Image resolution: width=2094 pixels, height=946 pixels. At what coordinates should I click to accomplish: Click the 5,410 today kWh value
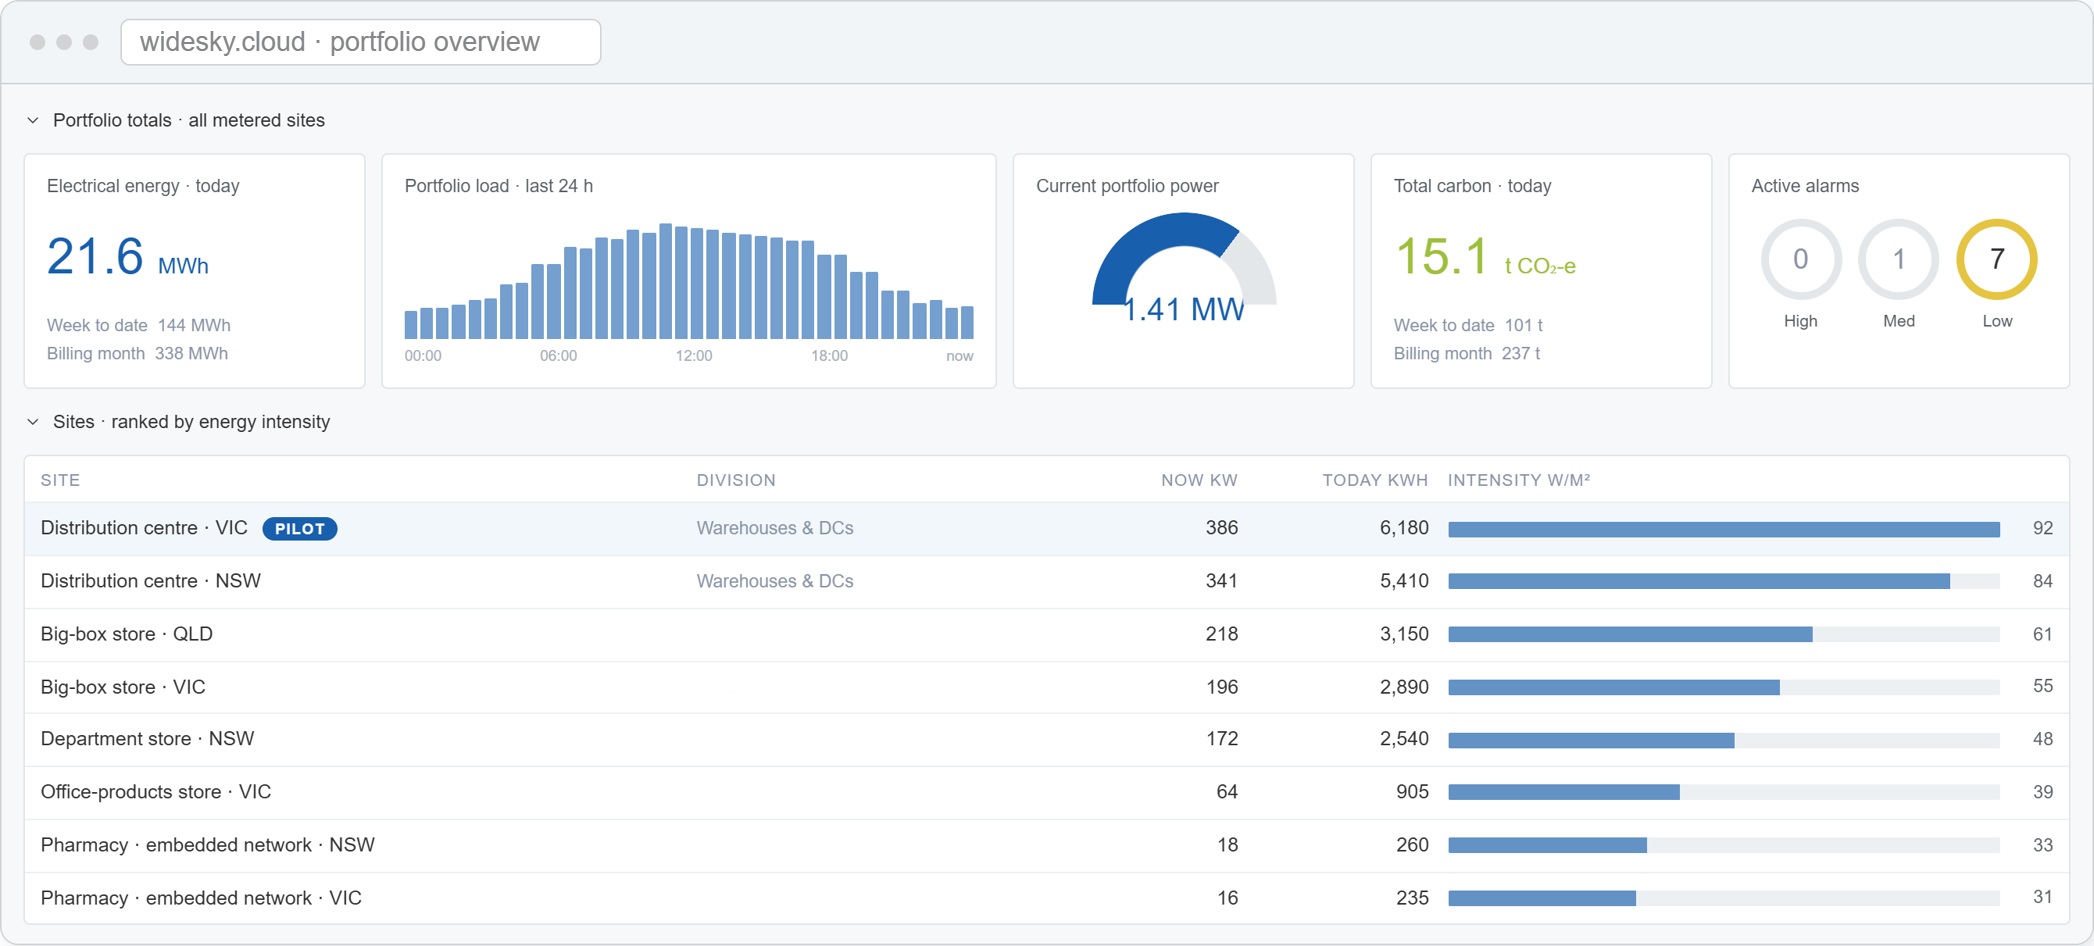point(1404,582)
